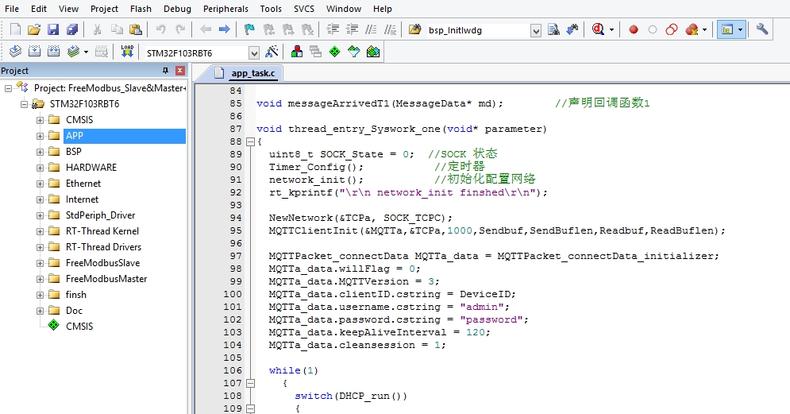This screenshot has width=790, height=414.
Task: Click line number 95 in the editor margin
Action: pos(236,231)
